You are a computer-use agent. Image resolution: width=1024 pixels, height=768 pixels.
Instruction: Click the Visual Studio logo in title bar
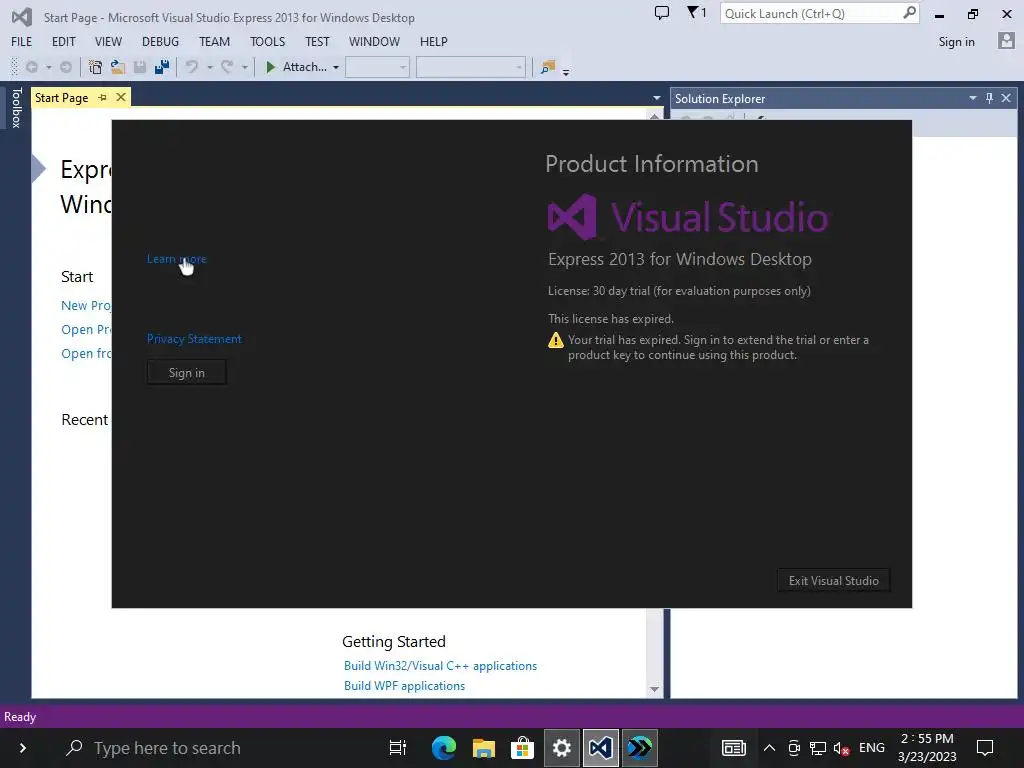click(22, 17)
